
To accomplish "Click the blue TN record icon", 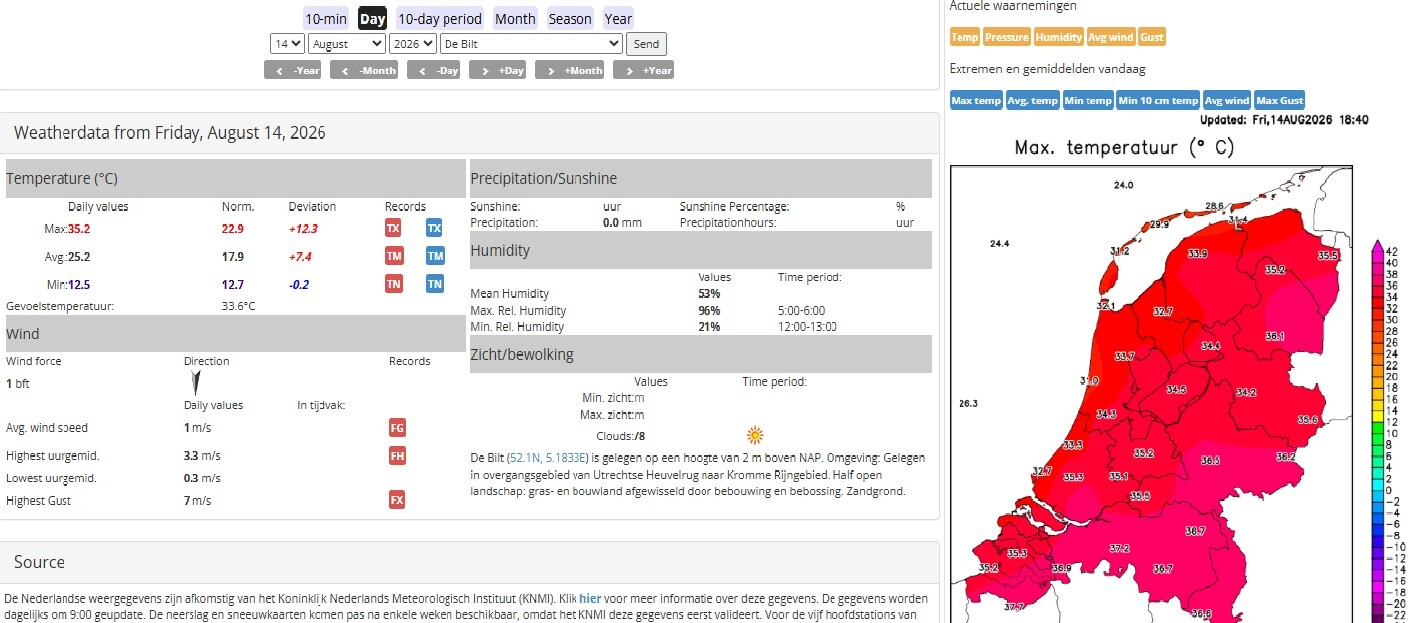I will (434, 284).
